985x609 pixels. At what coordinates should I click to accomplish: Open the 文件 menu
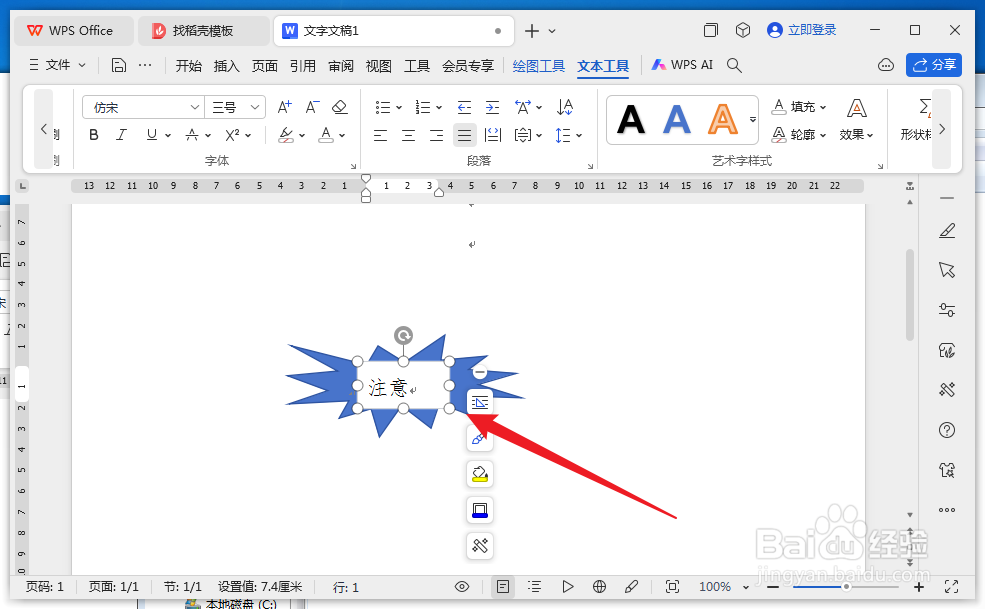57,65
